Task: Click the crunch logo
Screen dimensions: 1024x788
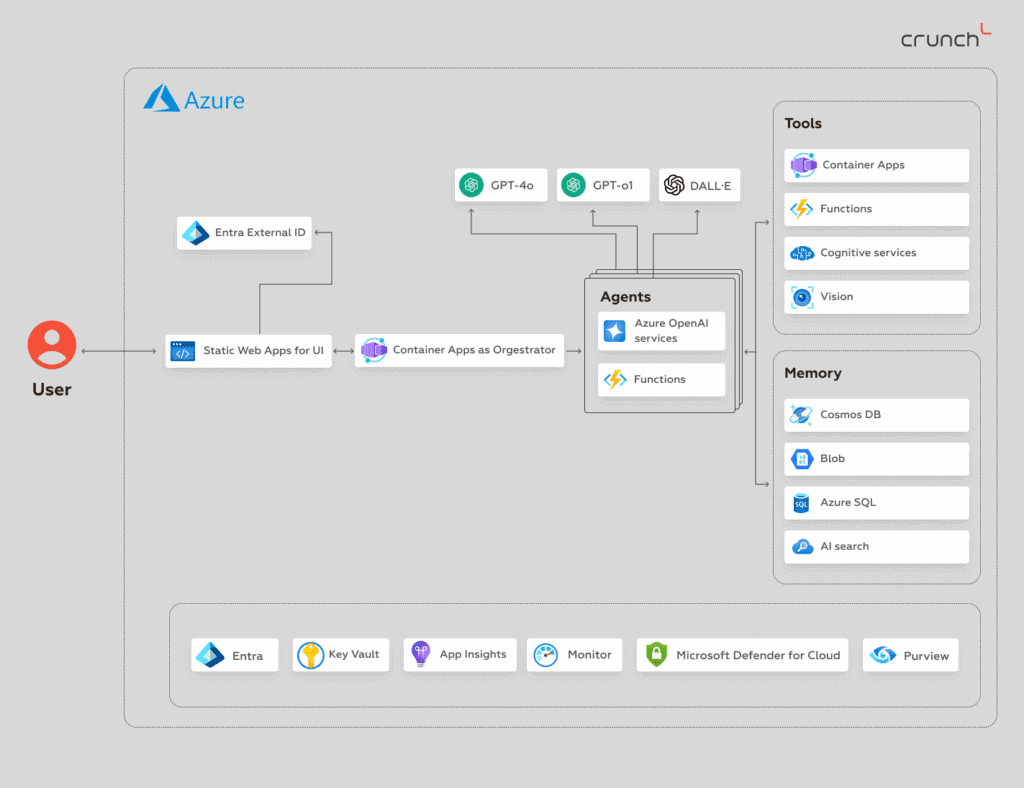Action: point(946,36)
